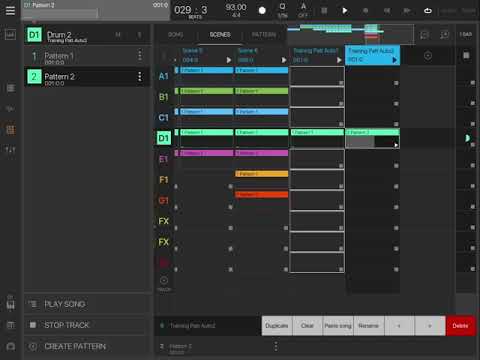Toggle the loop button in transport

428,11
